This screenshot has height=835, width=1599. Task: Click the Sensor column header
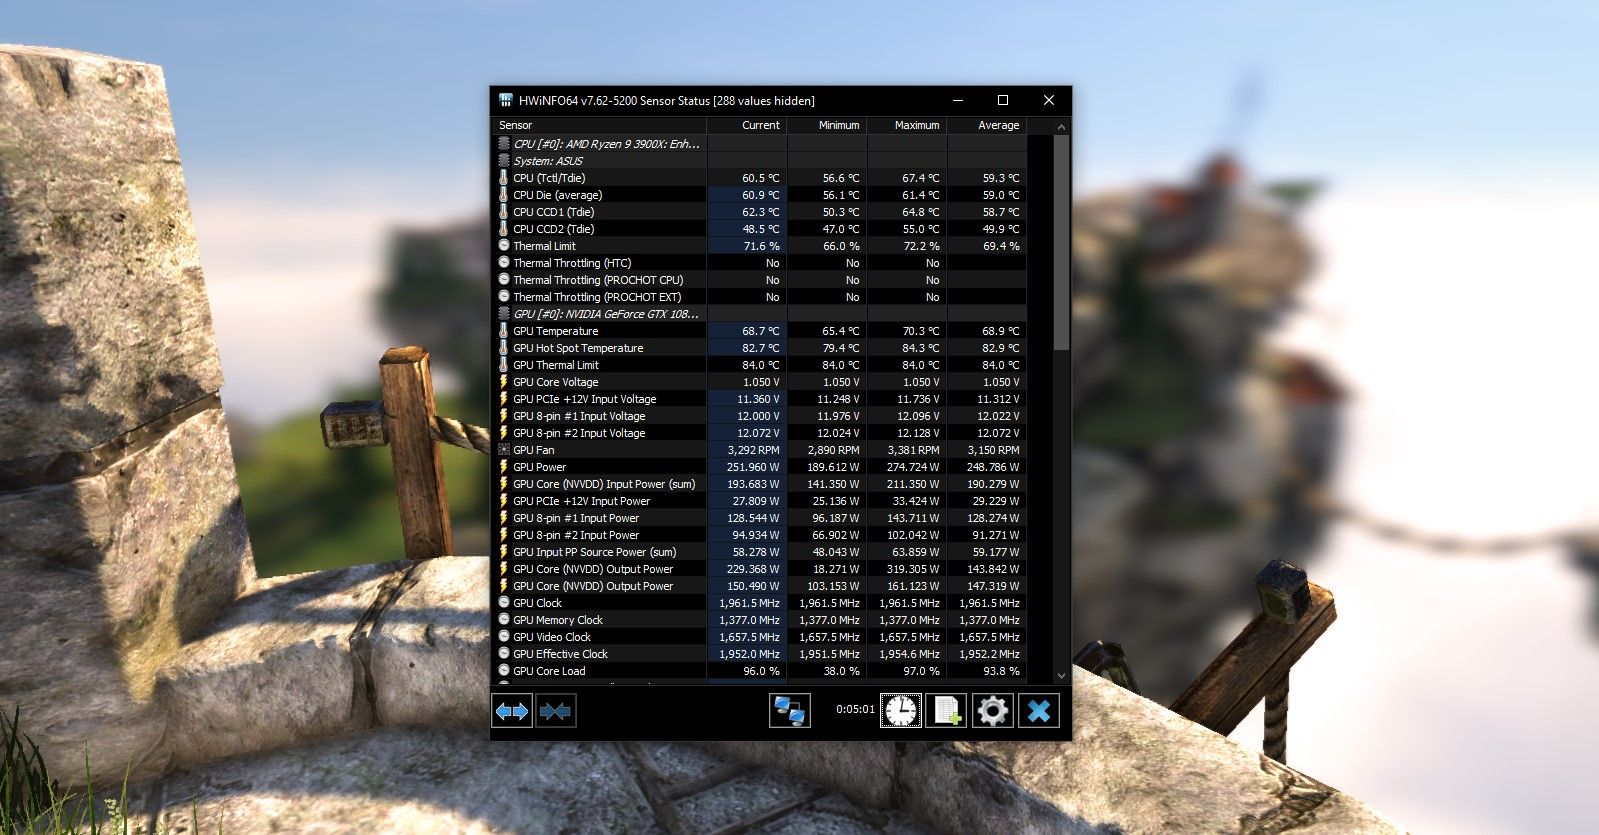click(600, 125)
